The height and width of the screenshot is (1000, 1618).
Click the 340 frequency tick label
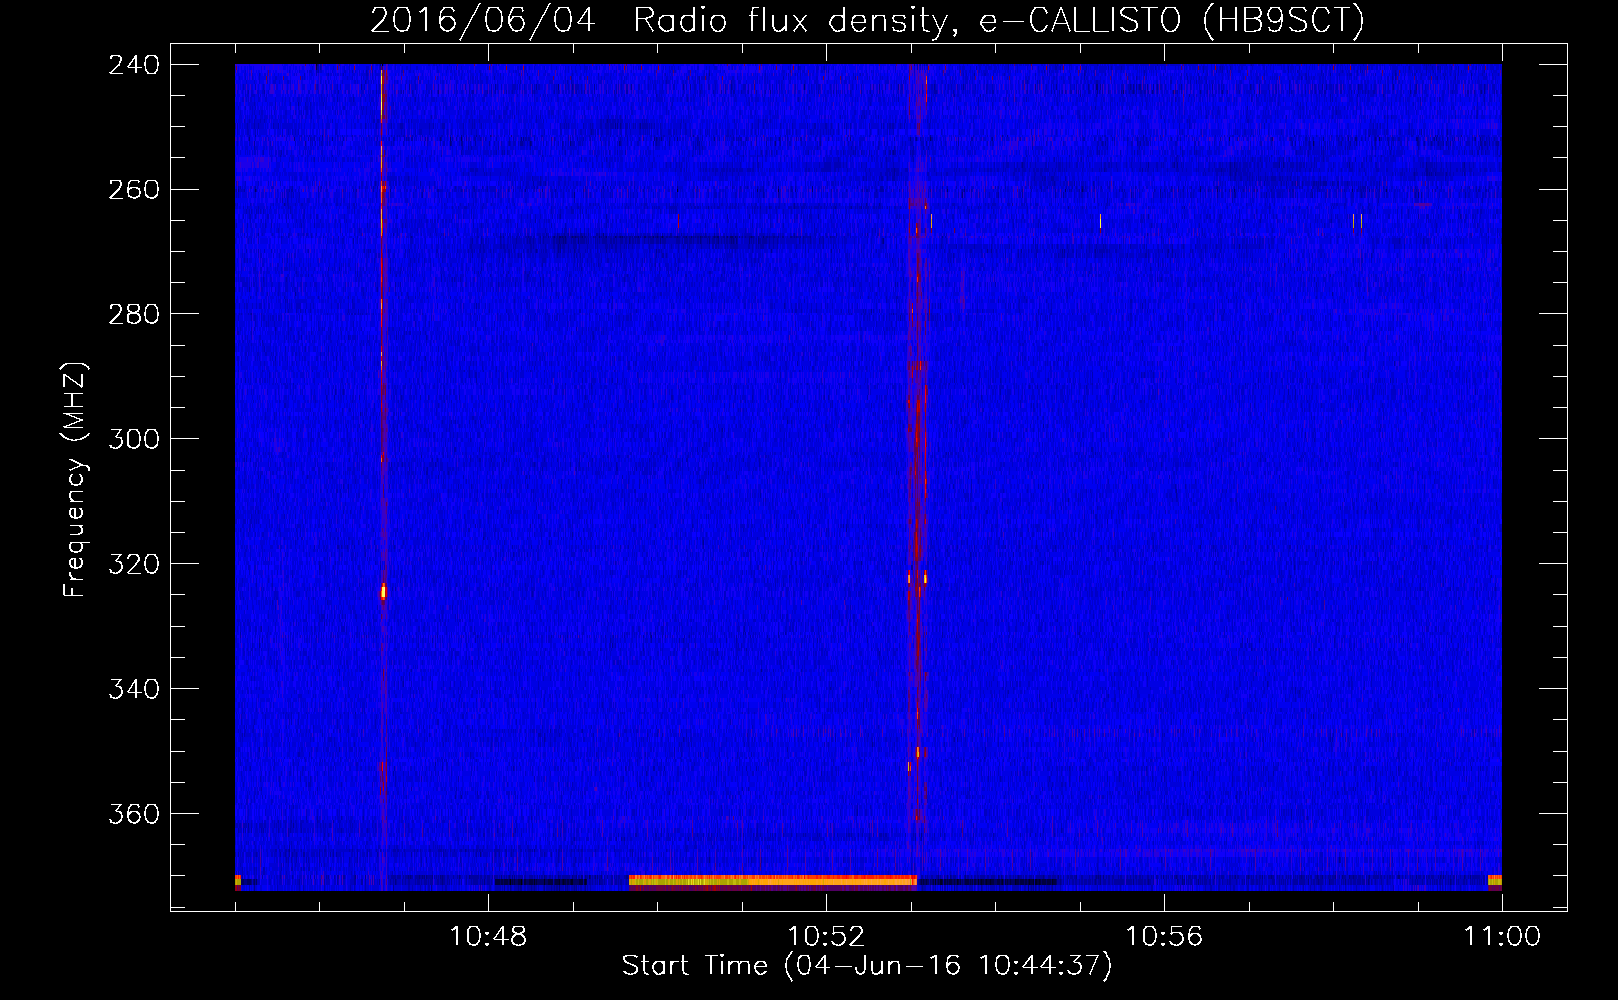(x=134, y=690)
